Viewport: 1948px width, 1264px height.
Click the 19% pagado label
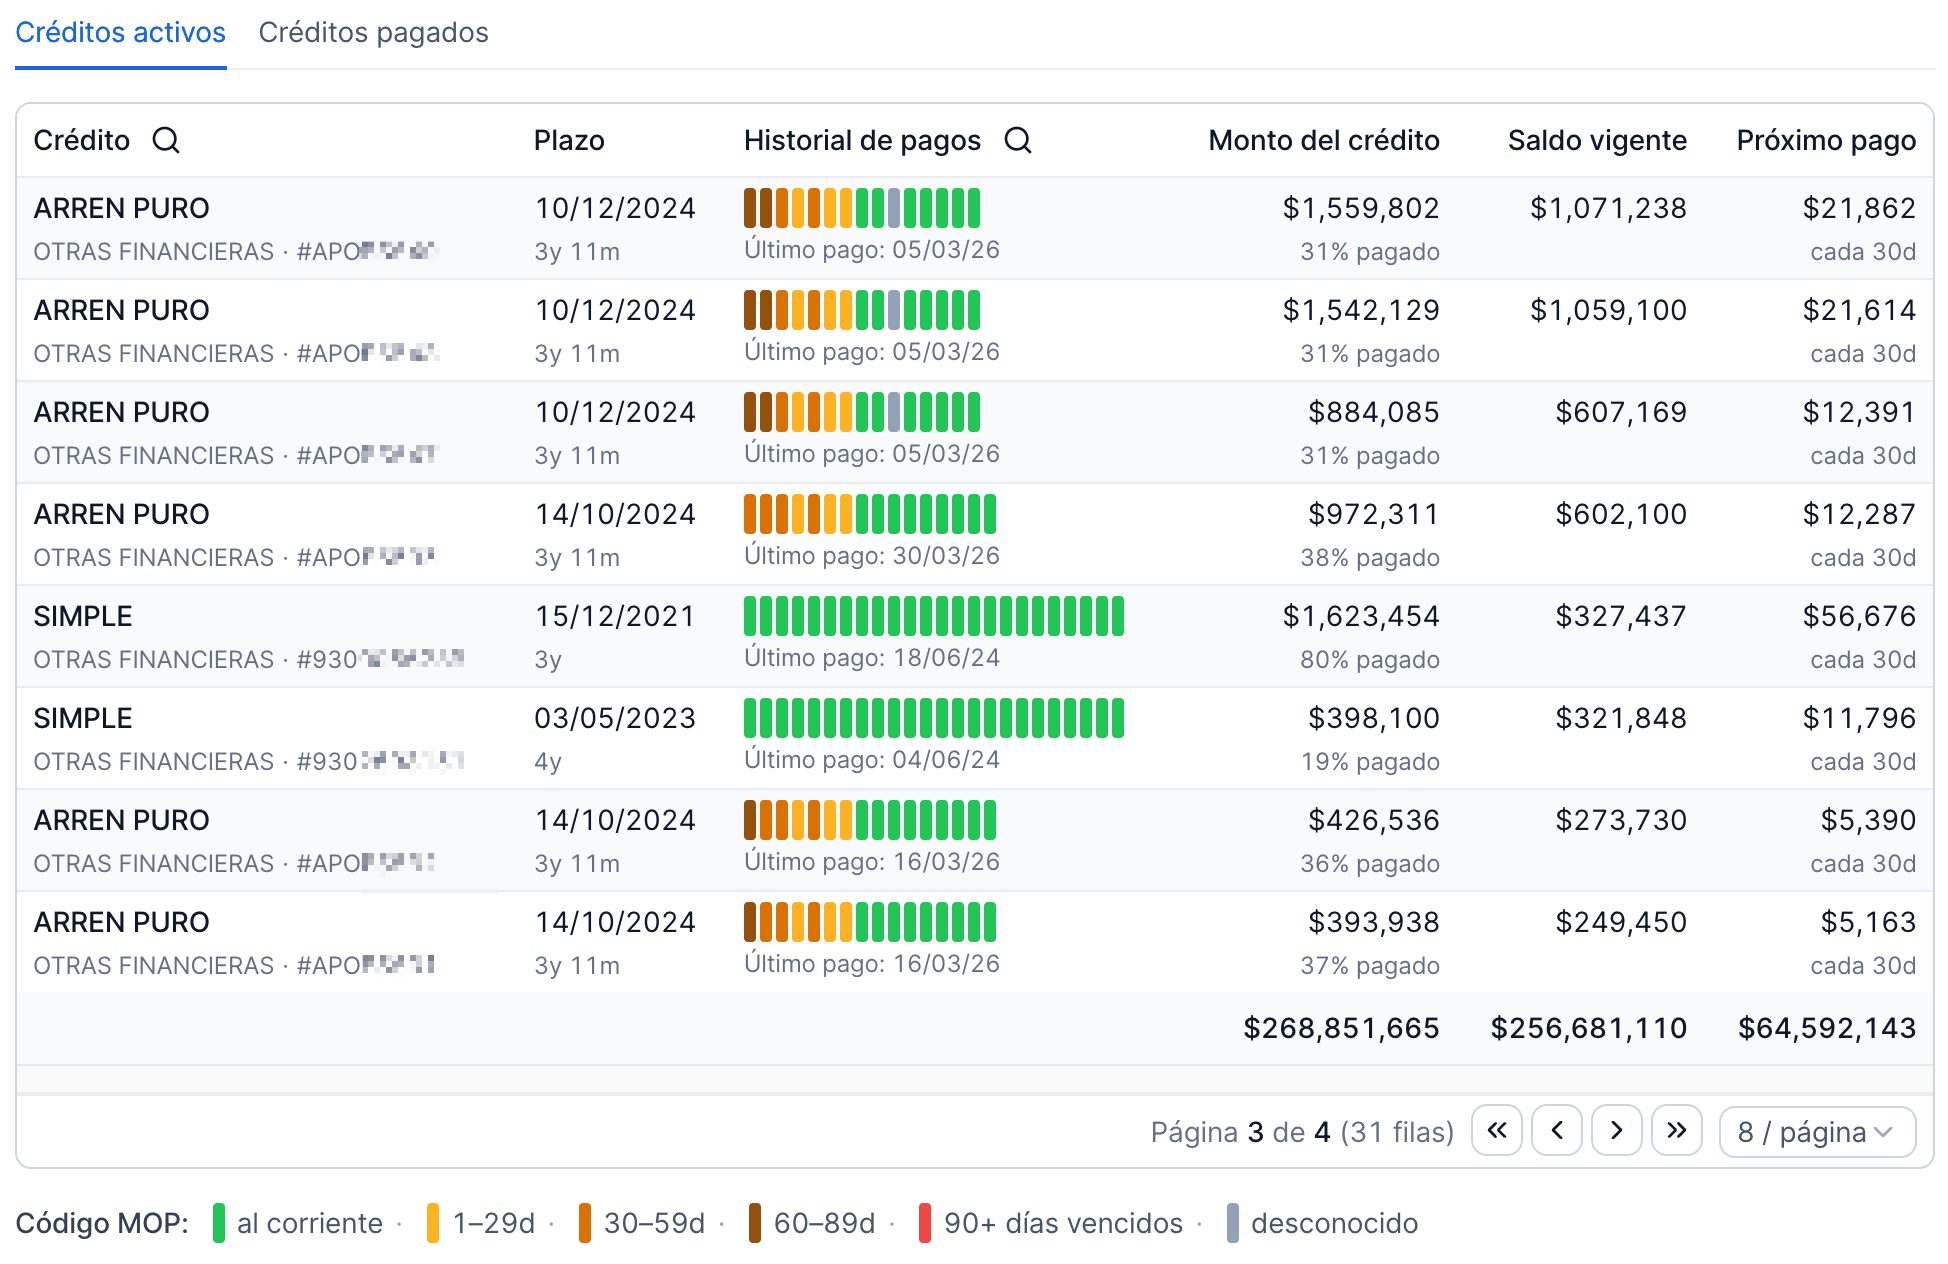click(x=1370, y=762)
